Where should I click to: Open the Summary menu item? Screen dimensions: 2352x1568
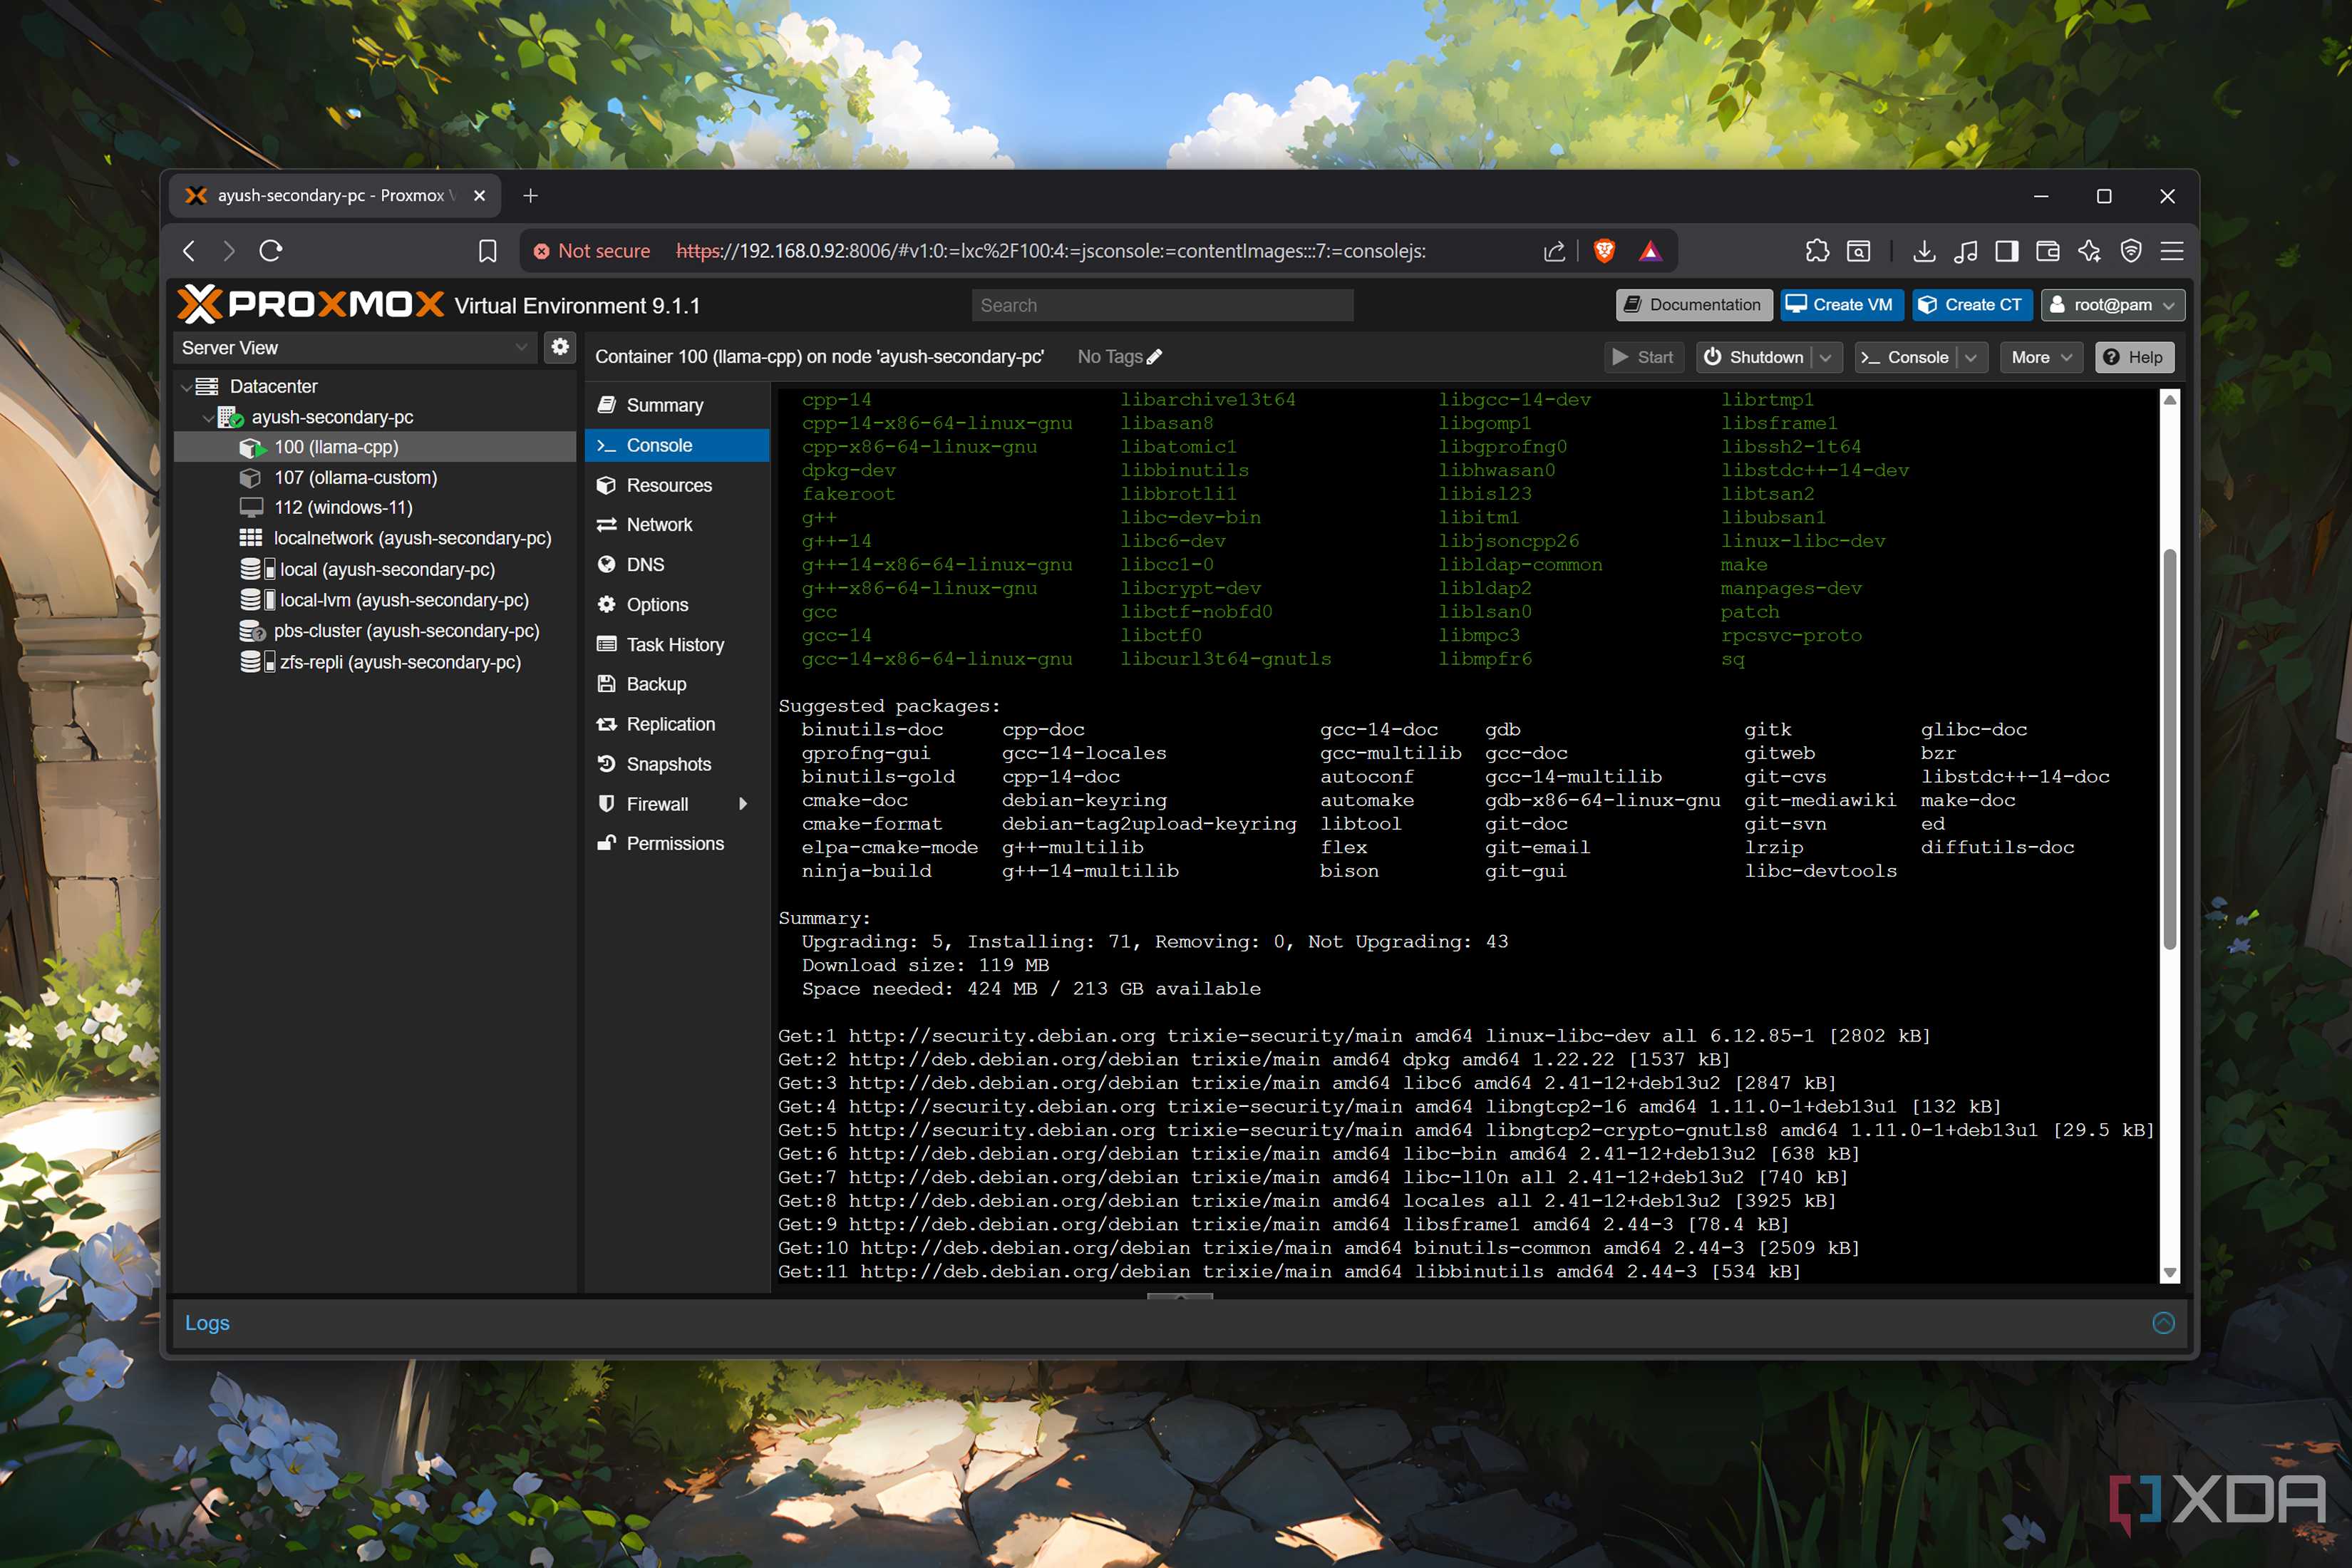coord(677,405)
